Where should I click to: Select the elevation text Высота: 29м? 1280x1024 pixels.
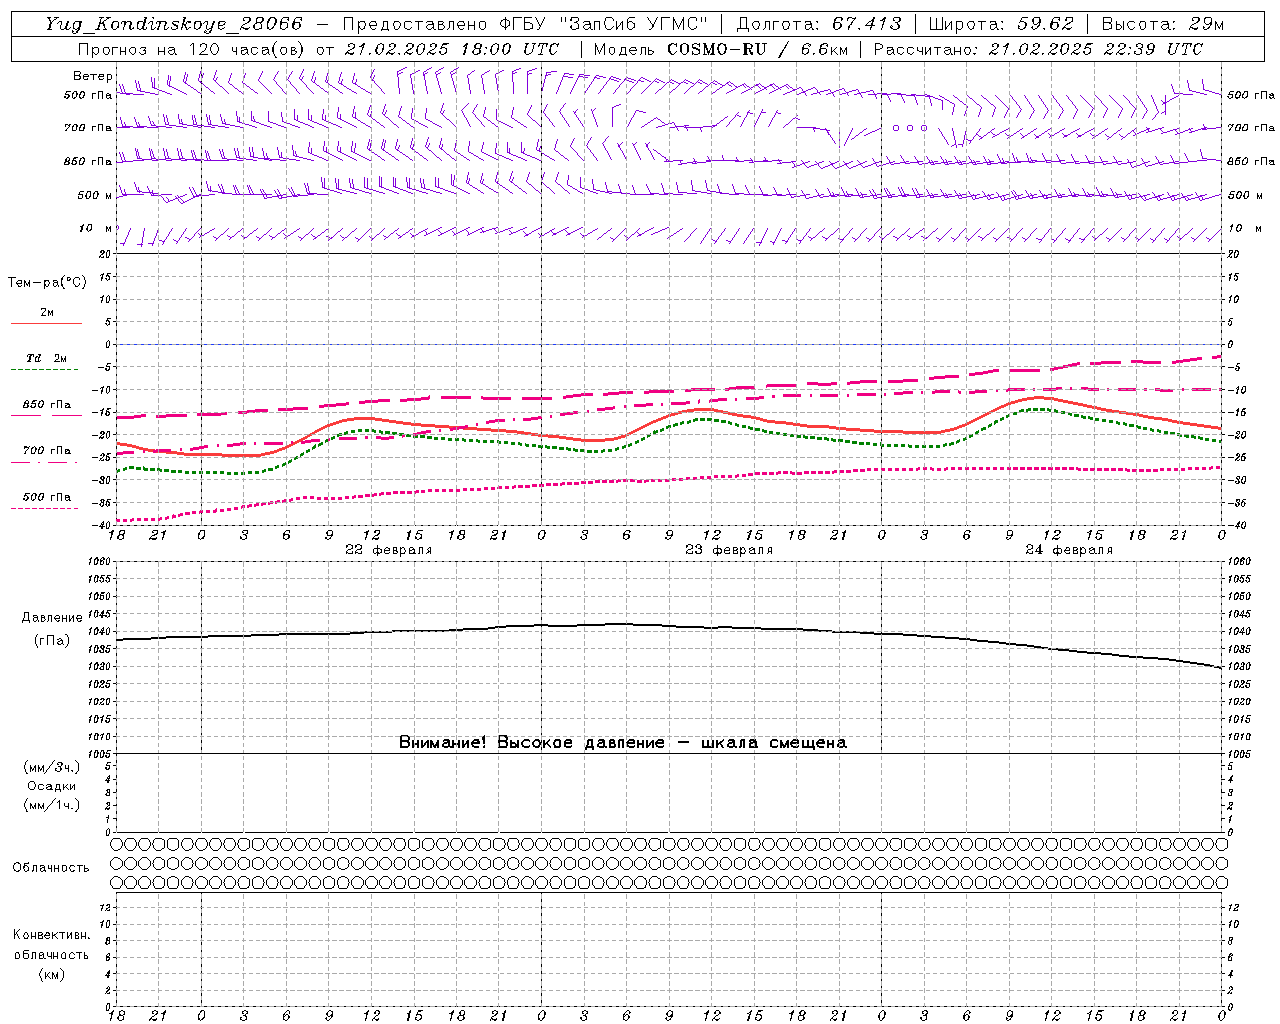(x=1162, y=24)
